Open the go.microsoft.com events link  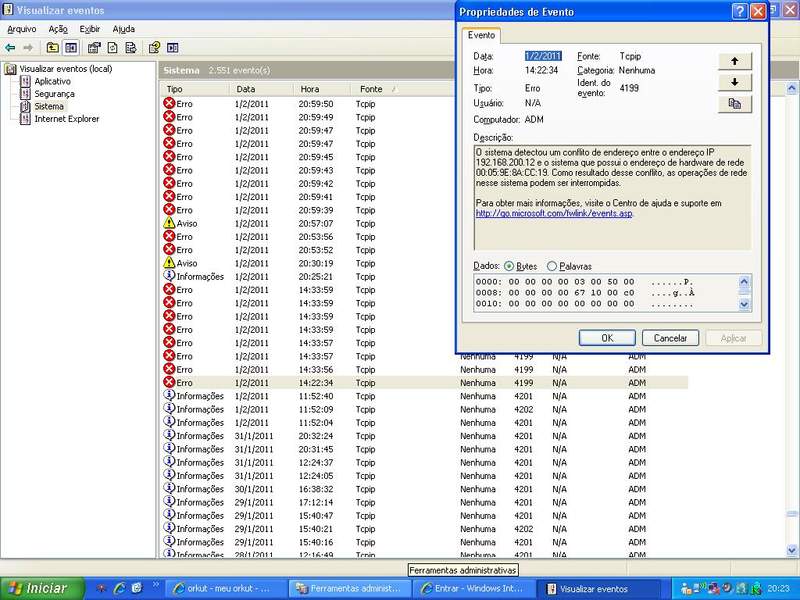(x=554, y=213)
